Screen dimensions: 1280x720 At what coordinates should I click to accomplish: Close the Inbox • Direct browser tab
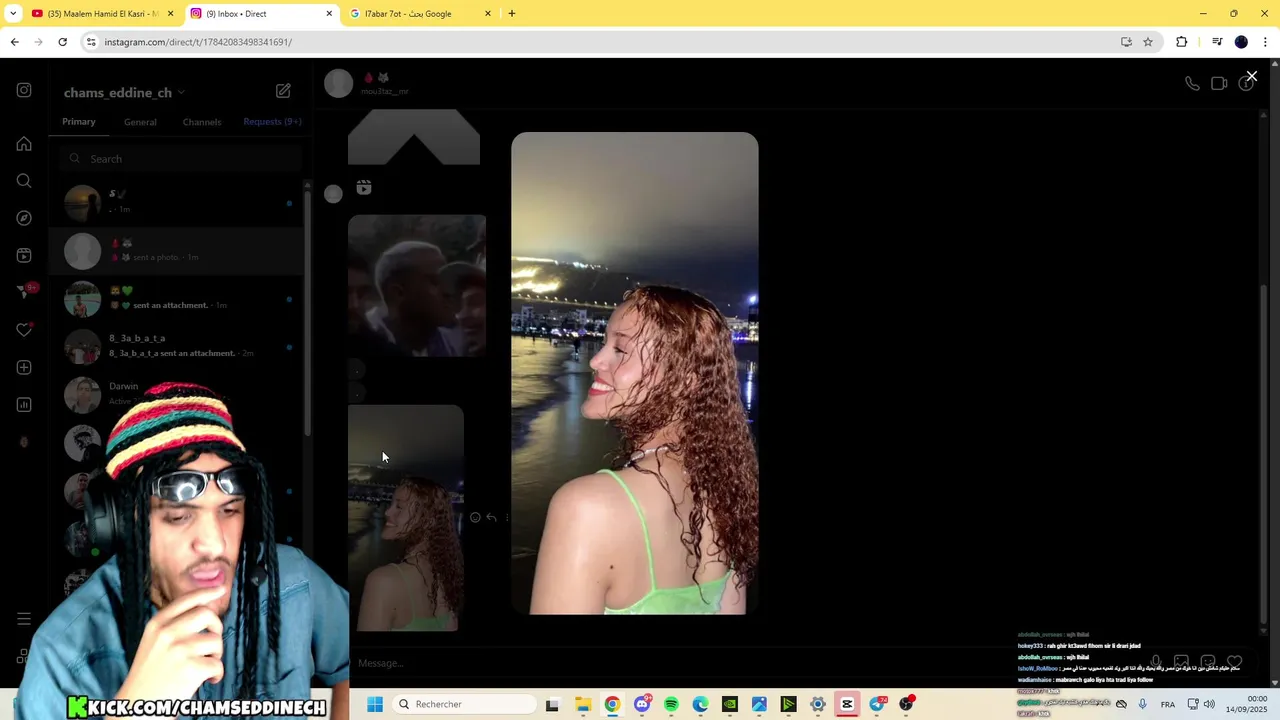tap(329, 14)
